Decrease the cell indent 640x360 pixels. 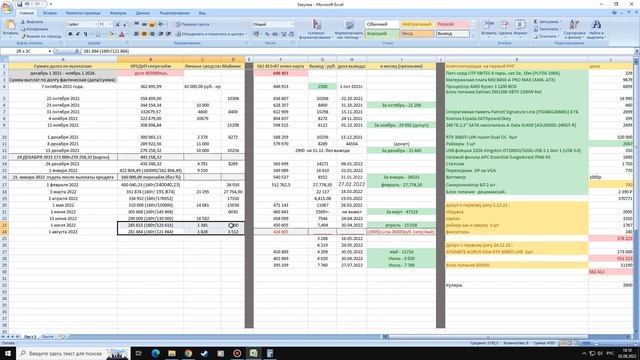(160, 34)
